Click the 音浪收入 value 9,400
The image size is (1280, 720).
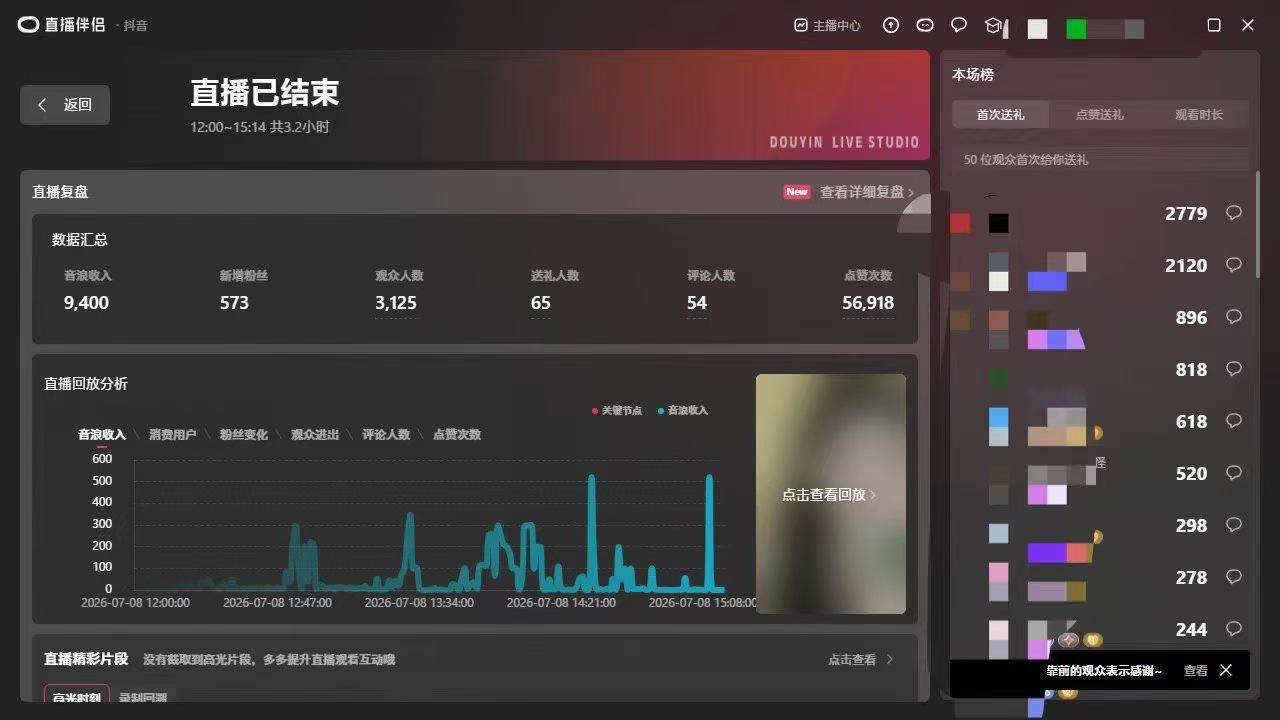click(x=86, y=303)
